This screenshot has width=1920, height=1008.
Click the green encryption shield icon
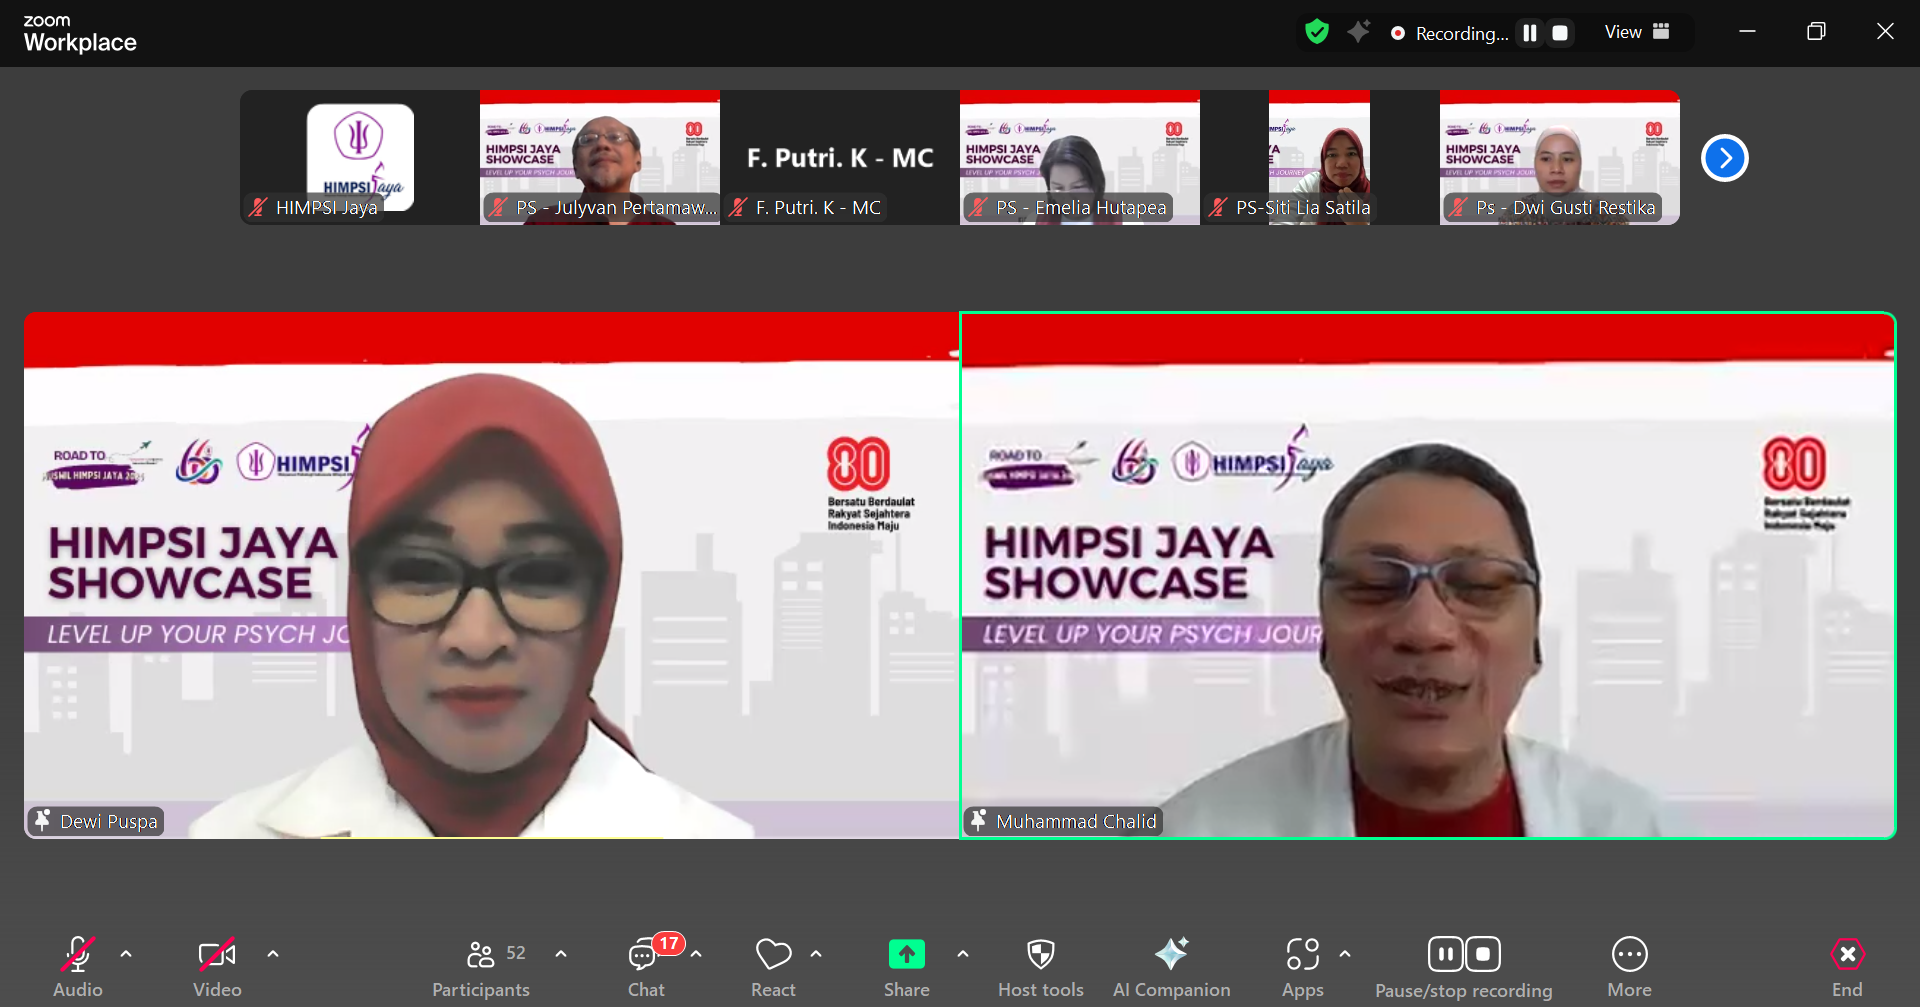click(1317, 32)
